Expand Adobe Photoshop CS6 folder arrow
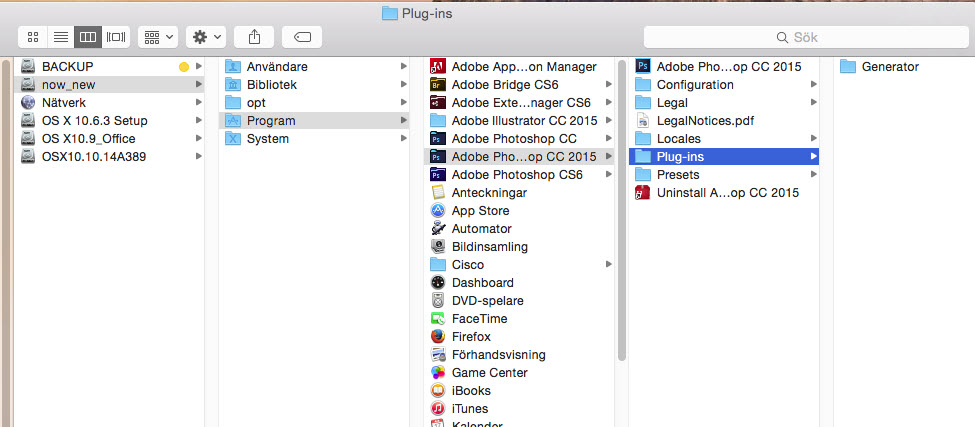Screen dimensions: 975x427 pyautogui.click(x=609, y=175)
